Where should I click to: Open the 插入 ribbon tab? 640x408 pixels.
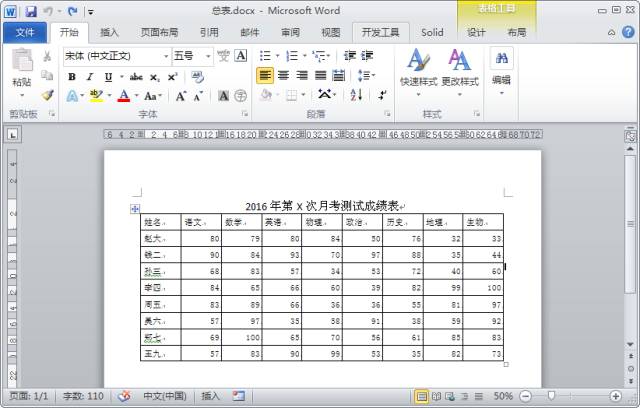[109, 32]
